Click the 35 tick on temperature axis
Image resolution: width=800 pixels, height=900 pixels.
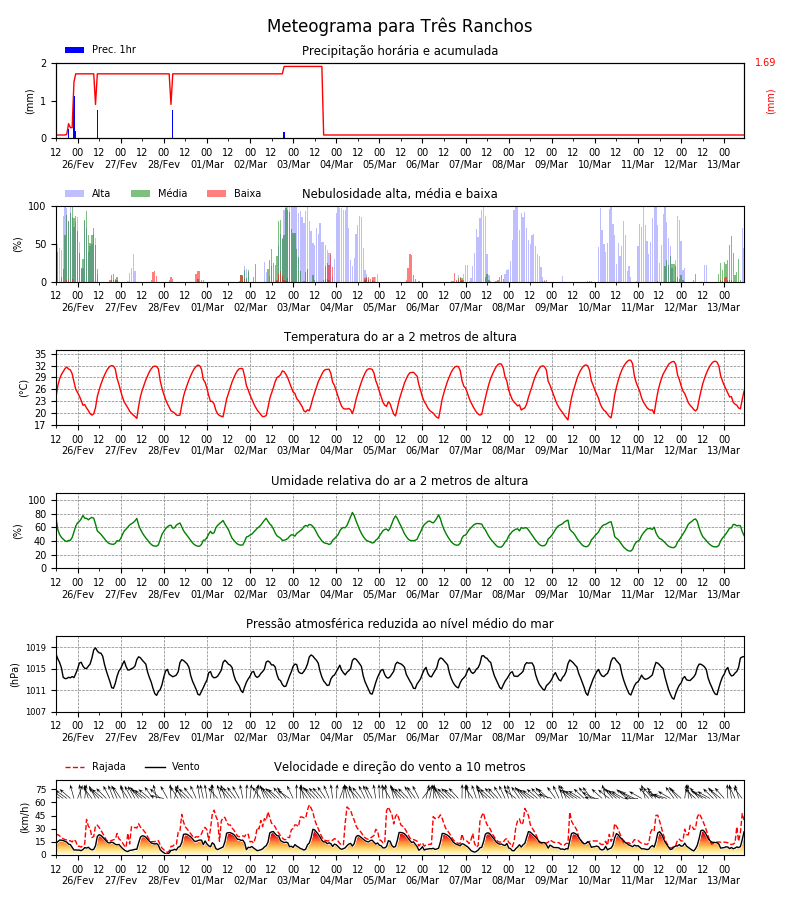click(40, 354)
